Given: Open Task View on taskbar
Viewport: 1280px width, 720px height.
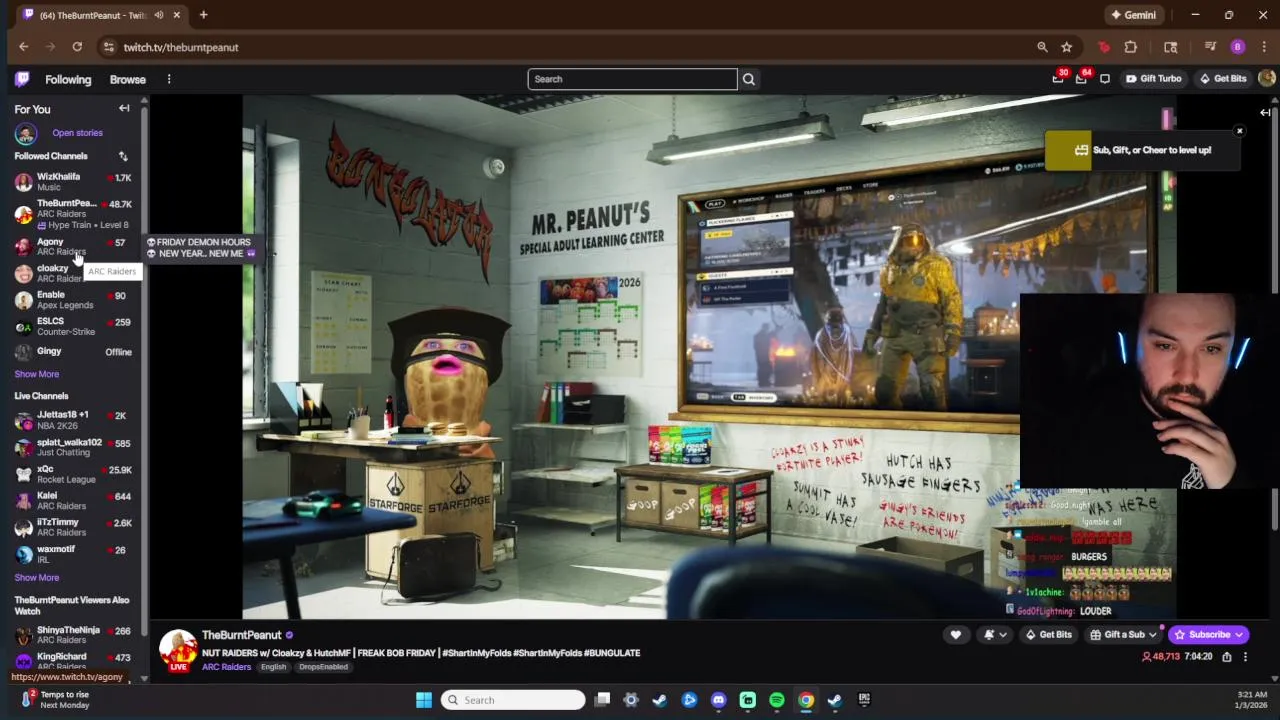Looking at the screenshot, I should [x=602, y=700].
